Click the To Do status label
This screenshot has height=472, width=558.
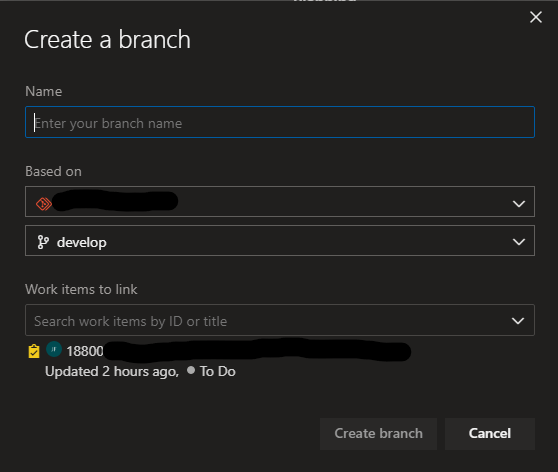[217, 372]
